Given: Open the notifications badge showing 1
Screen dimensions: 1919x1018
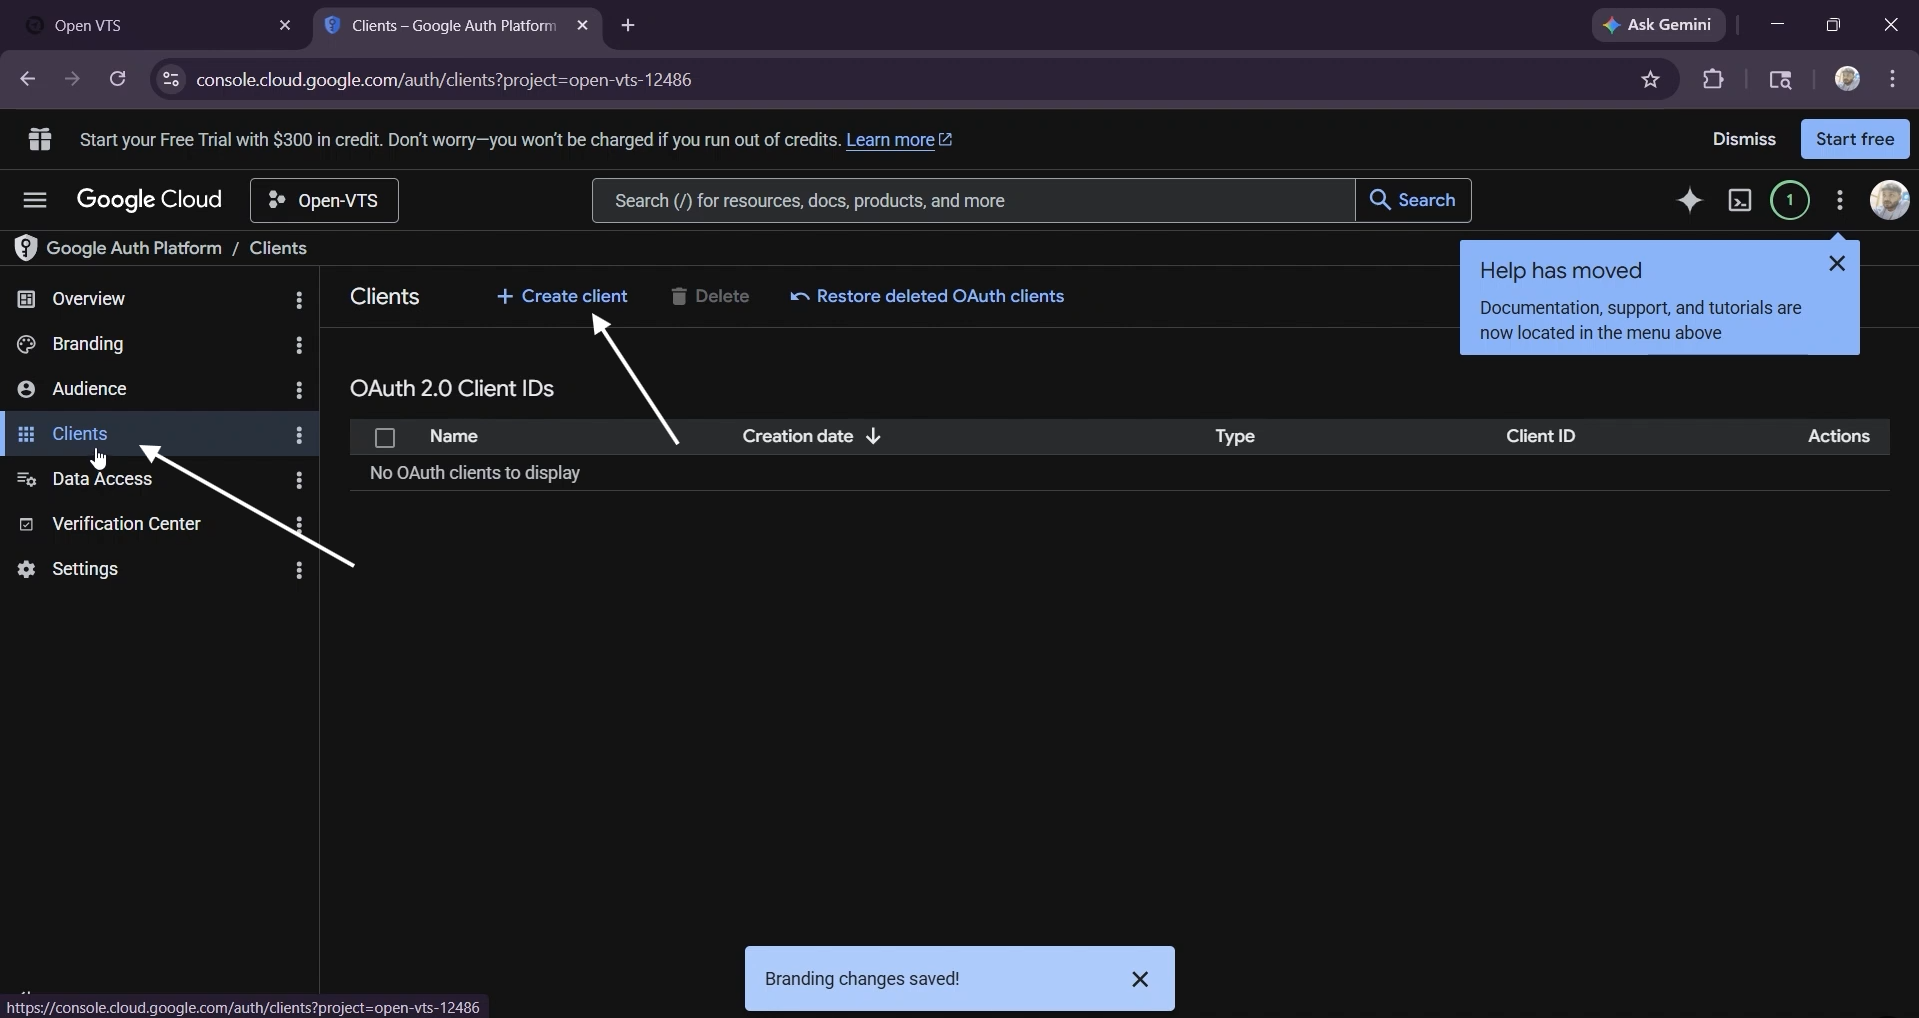Looking at the screenshot, I should coord(1790,201).
